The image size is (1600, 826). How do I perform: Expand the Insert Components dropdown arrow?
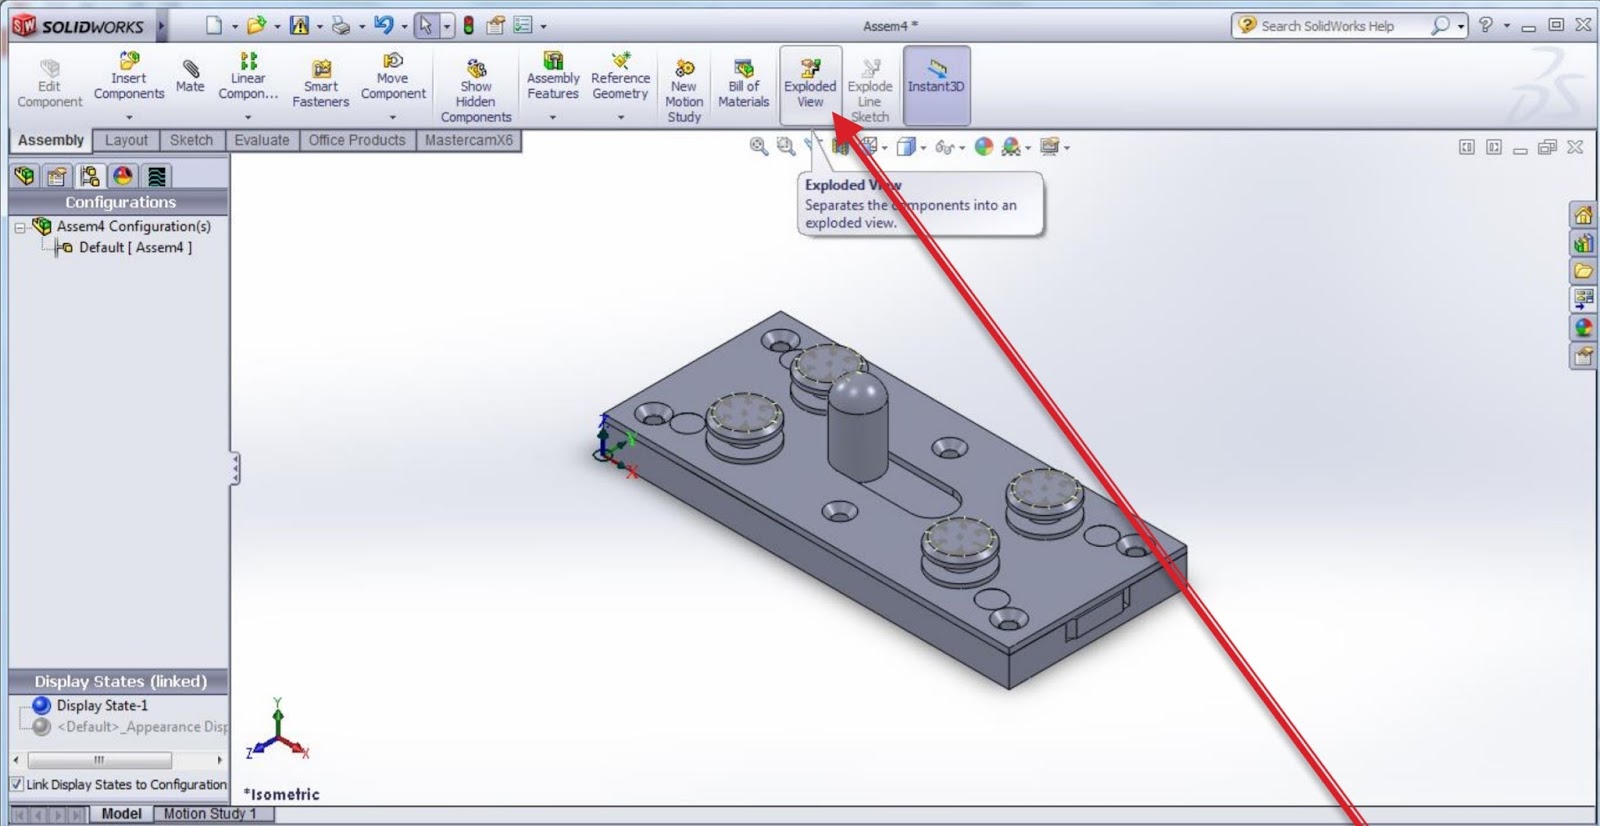129,118
